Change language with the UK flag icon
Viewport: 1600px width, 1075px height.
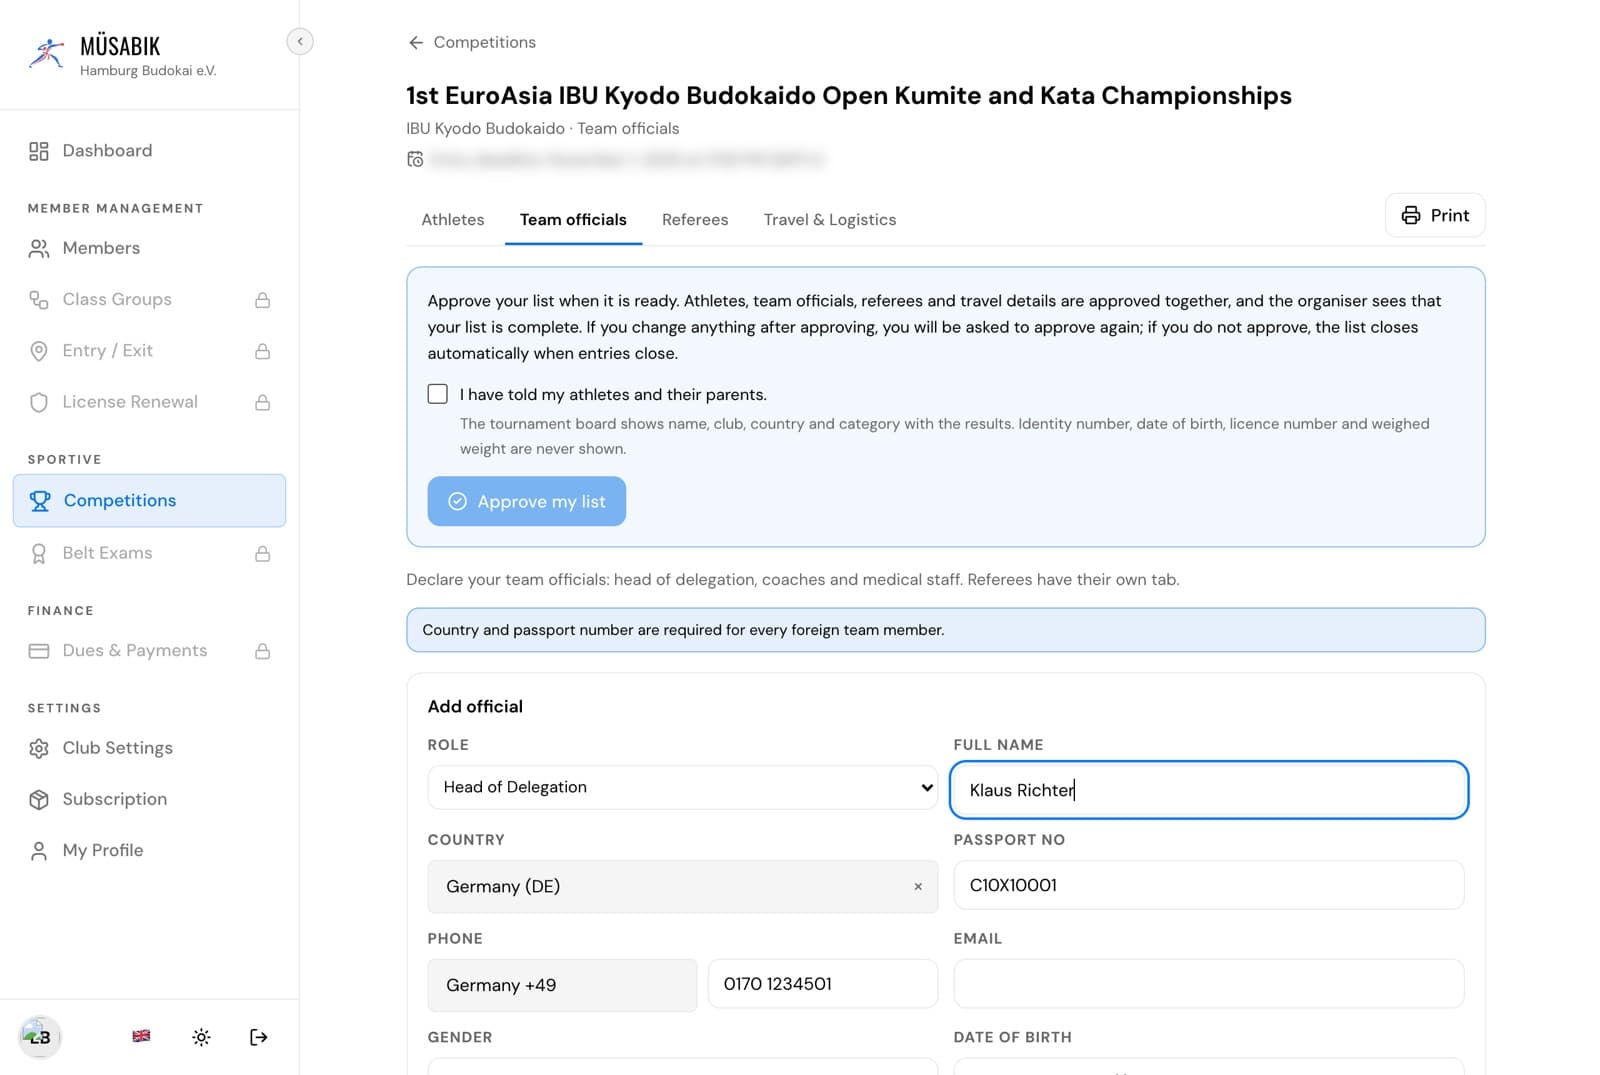[x=141, y=1036]
